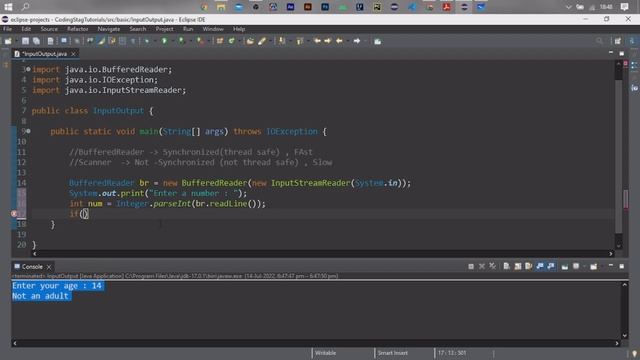Click the New Java Package toolbar icon
The width and height of the screenshot is (640, 360).
point(220,41)
